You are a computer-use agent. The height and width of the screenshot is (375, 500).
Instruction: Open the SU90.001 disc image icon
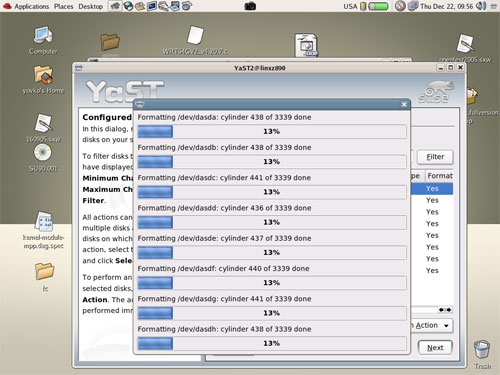(43, 153)
